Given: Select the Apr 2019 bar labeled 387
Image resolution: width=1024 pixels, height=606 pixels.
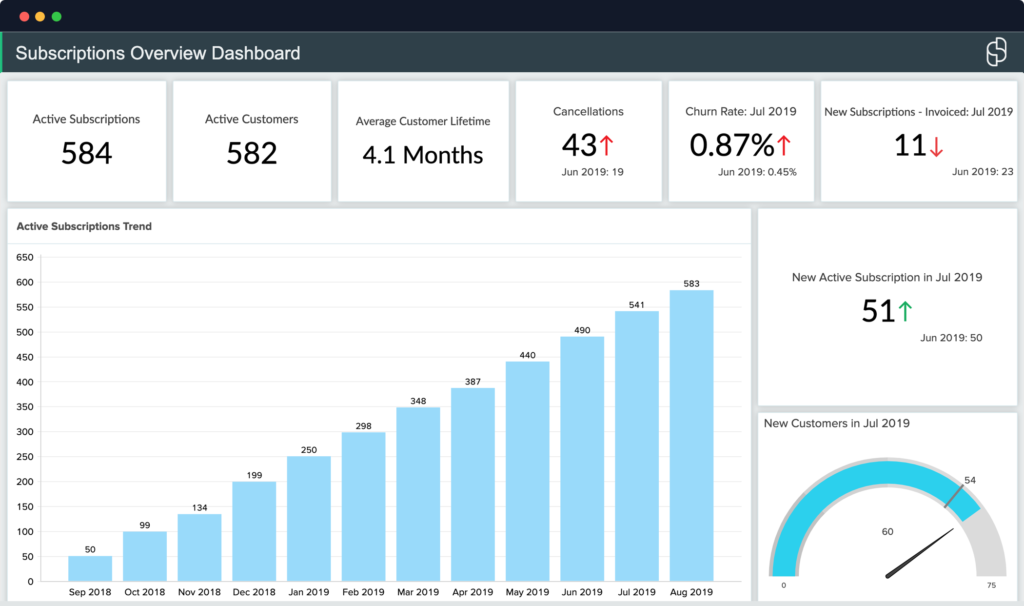Looking at the screenshot, I should pos(473,484).
